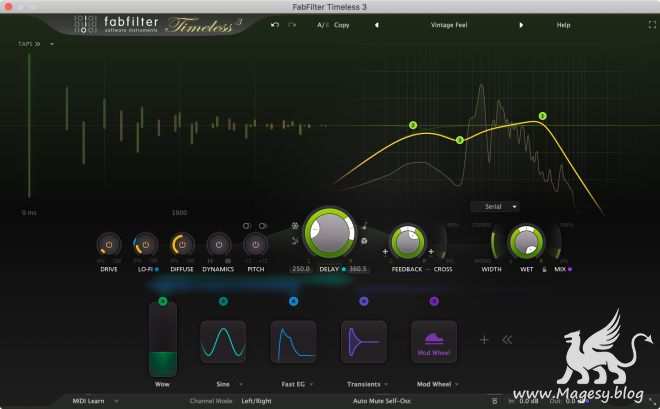
Task: Open the MIDI Learn dropdown arrow
Action: pos(116,401)
